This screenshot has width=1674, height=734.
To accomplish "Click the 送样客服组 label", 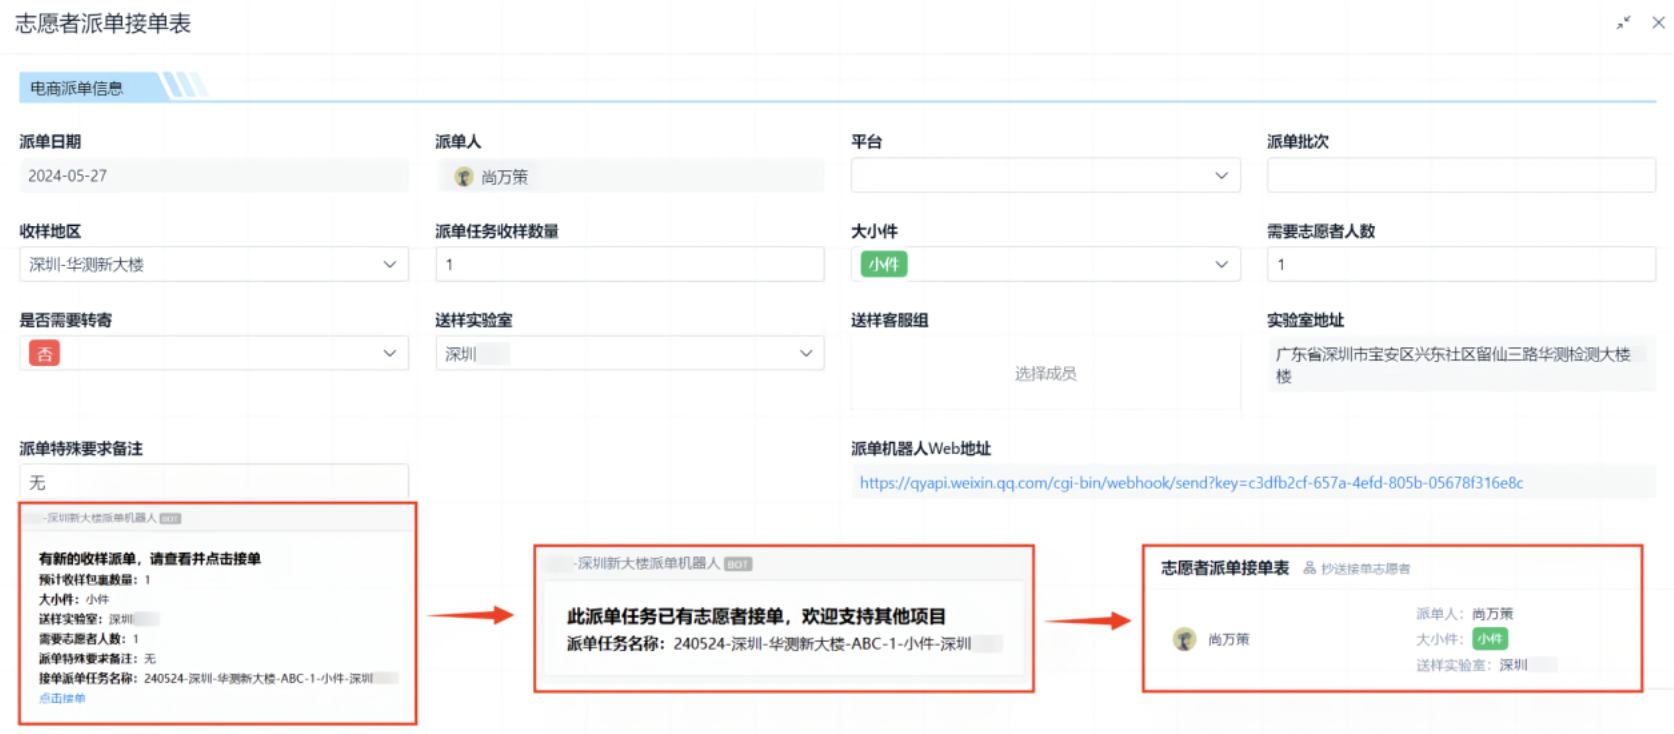I will (x=890, y=320).
